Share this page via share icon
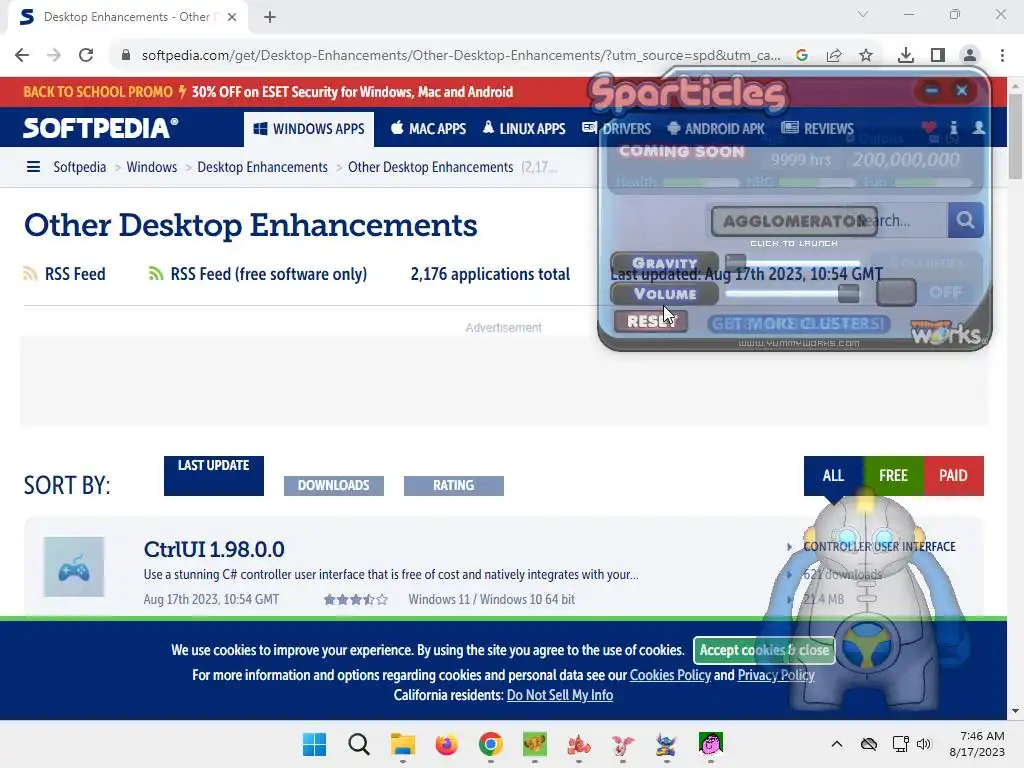The image size is (1024, 768). [834, 56]
